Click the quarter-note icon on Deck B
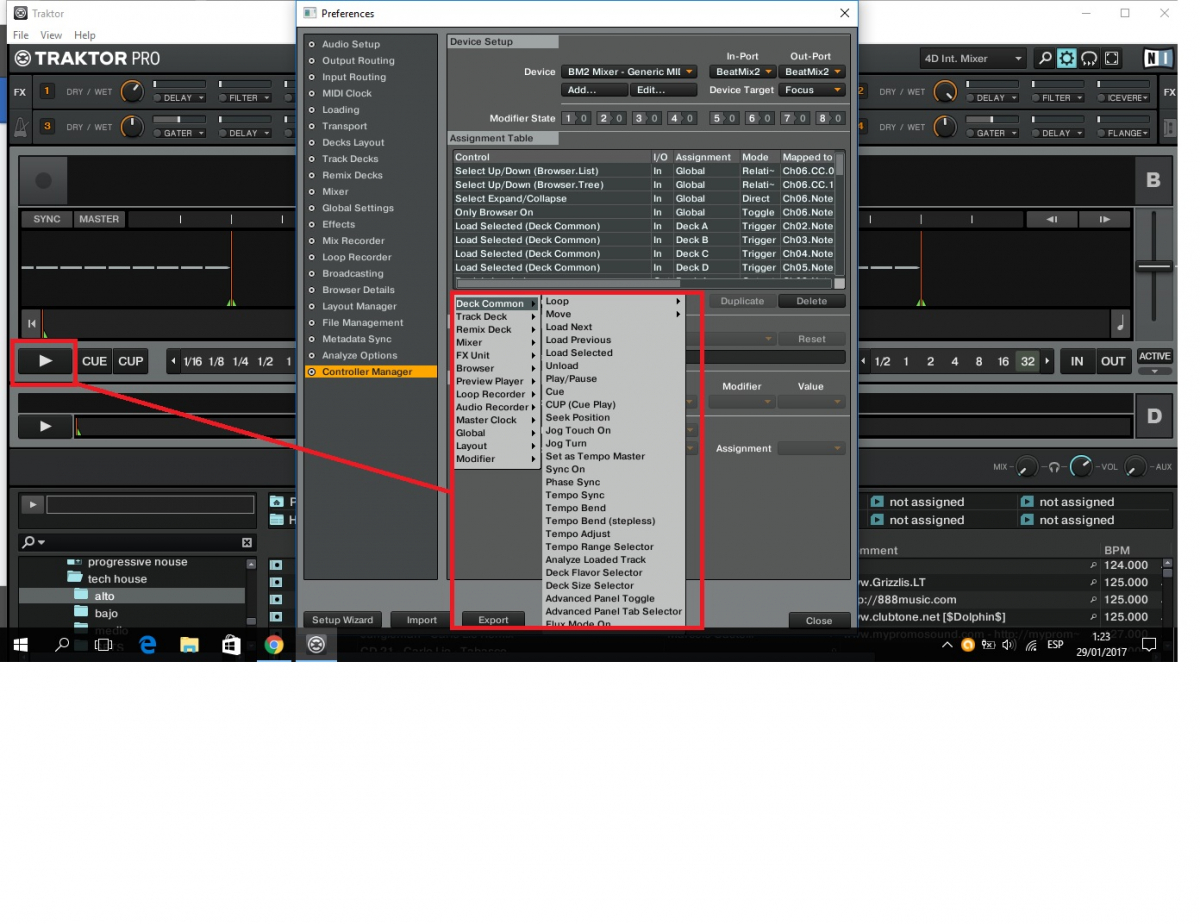1200x924 pixels. pyautogui.click(x=1119, y=323)
